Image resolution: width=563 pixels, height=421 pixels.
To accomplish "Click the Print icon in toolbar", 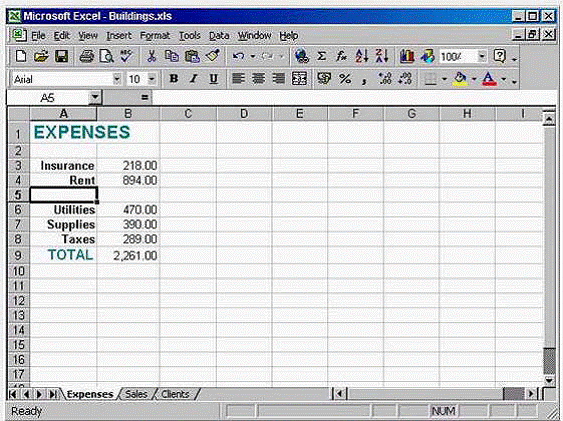I will (x=87, y=56).
